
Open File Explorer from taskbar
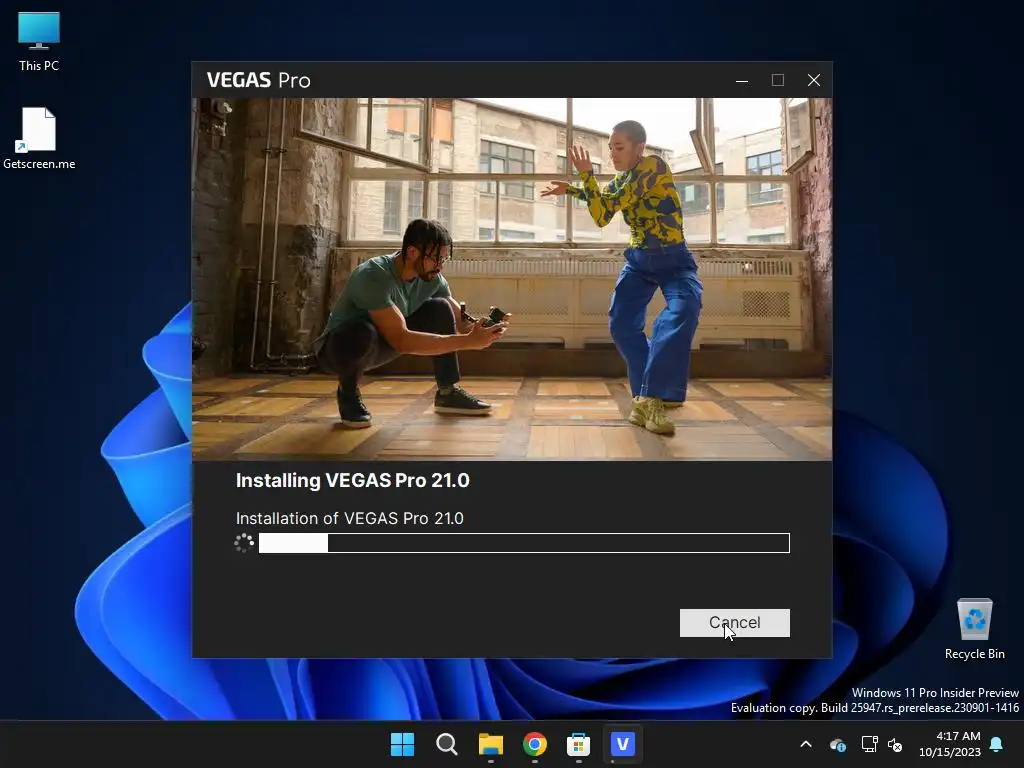[x=490, y=744]
